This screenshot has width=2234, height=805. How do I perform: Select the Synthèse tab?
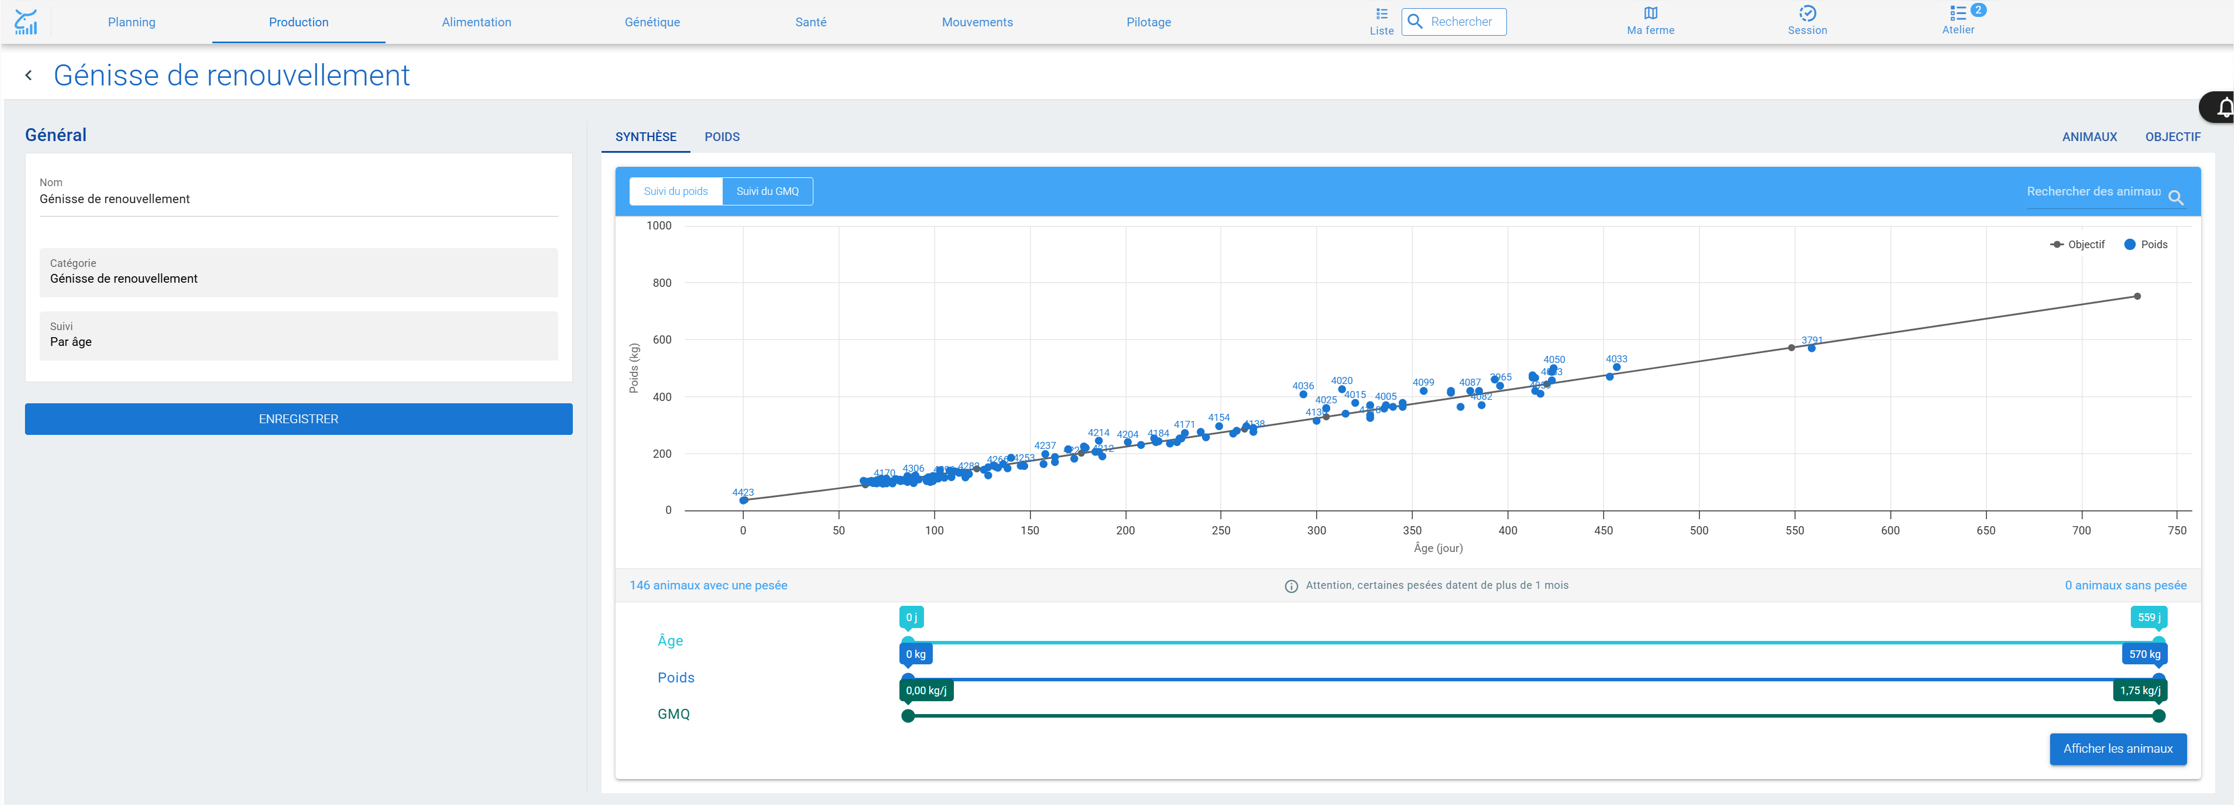[646, 137]
